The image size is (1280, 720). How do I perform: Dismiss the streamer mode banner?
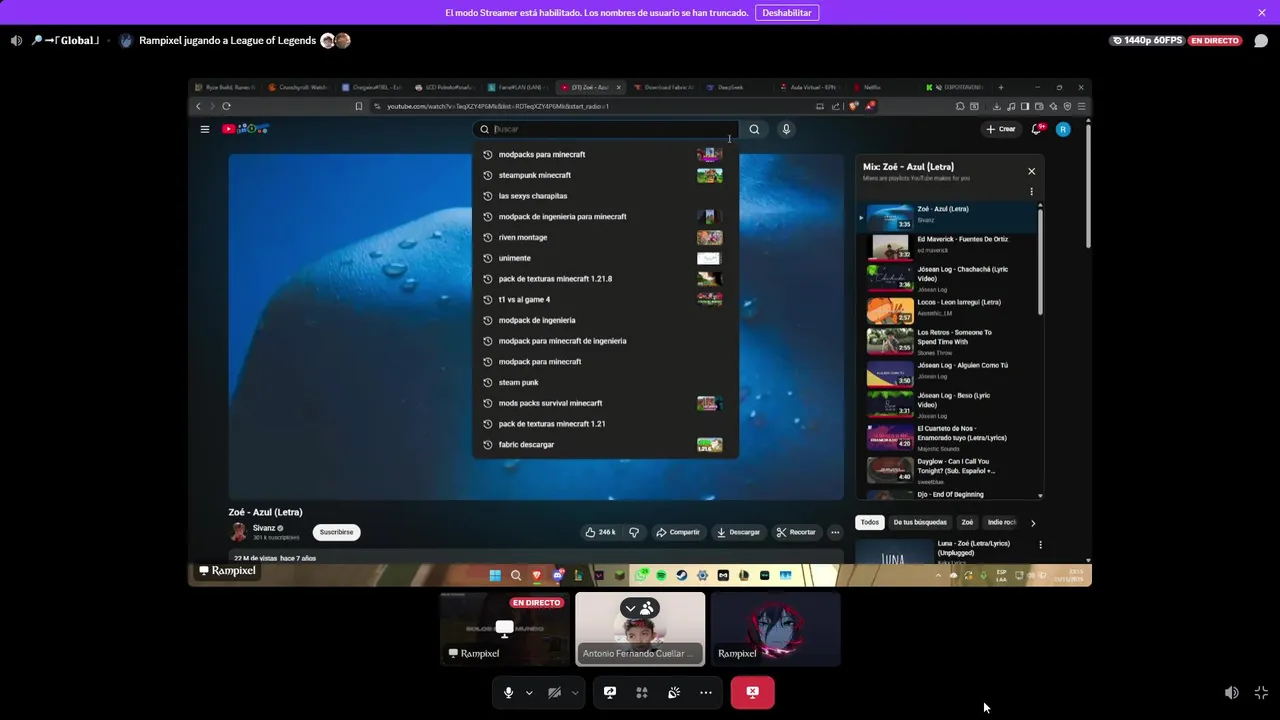click(x=1262, y=12)
